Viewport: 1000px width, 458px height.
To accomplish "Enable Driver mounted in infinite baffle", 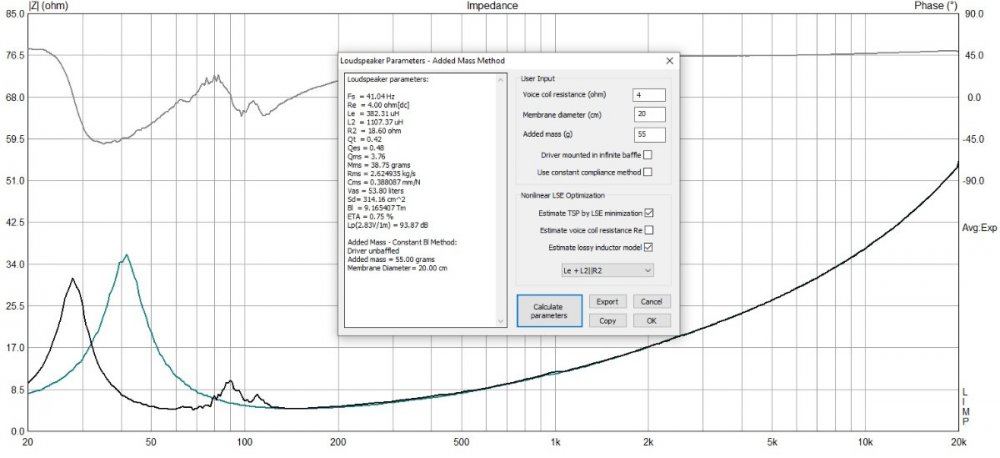I will (648, 154).
